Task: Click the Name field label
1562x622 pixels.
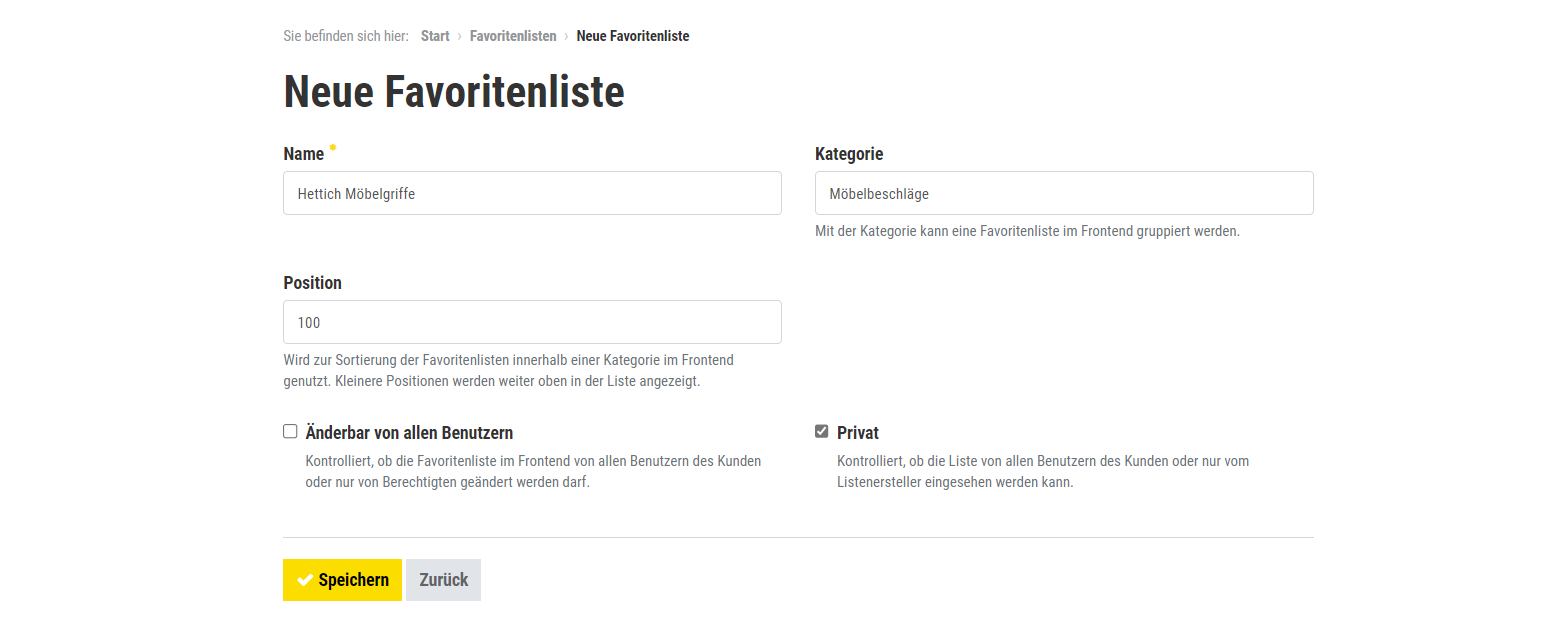Action: [x=304, y=154]
